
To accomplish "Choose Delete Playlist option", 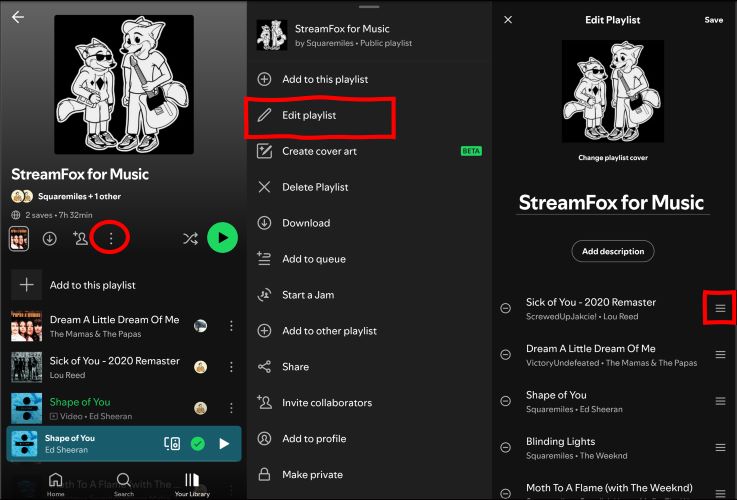I will [x=369, y=187].
